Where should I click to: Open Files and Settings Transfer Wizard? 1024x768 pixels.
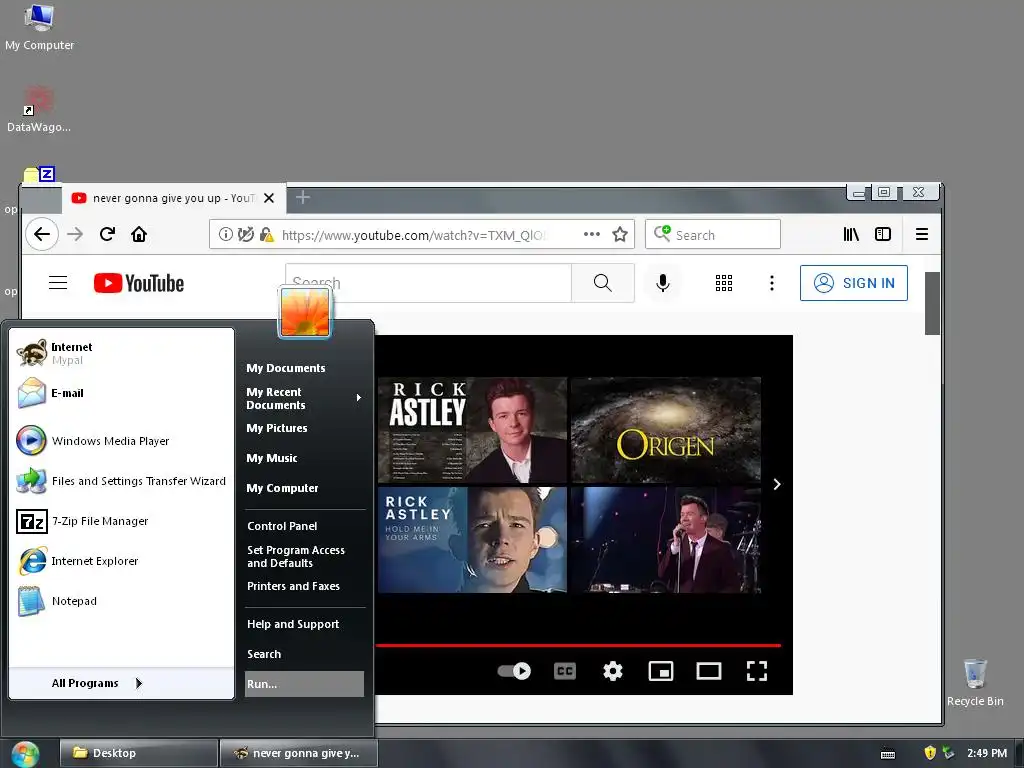[121, 481]
